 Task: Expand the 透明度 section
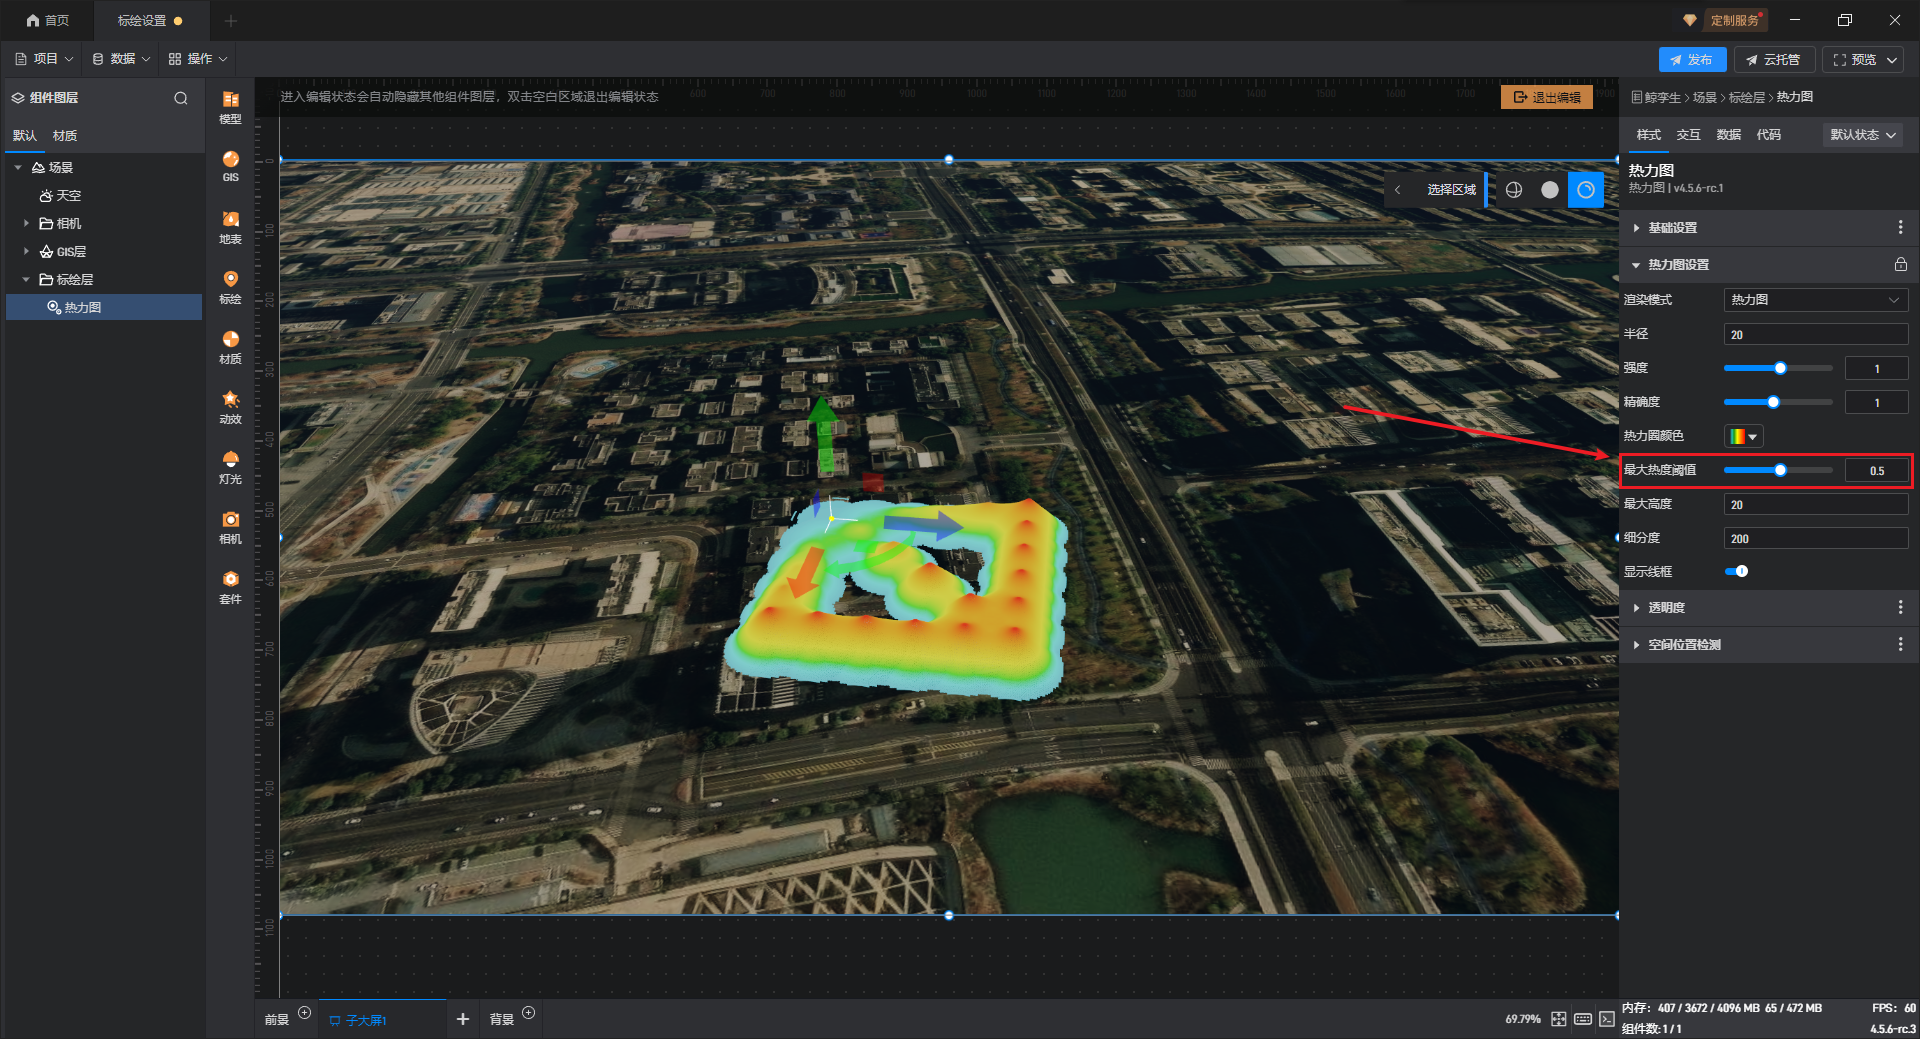click(1636, 608)
